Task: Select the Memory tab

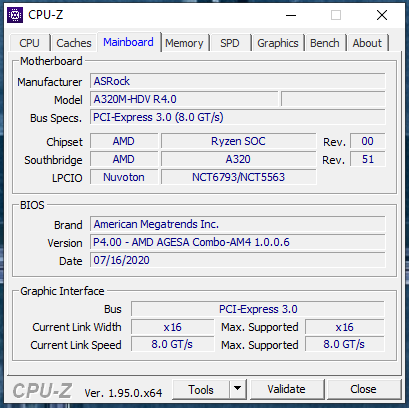Action: pos(184,43)
